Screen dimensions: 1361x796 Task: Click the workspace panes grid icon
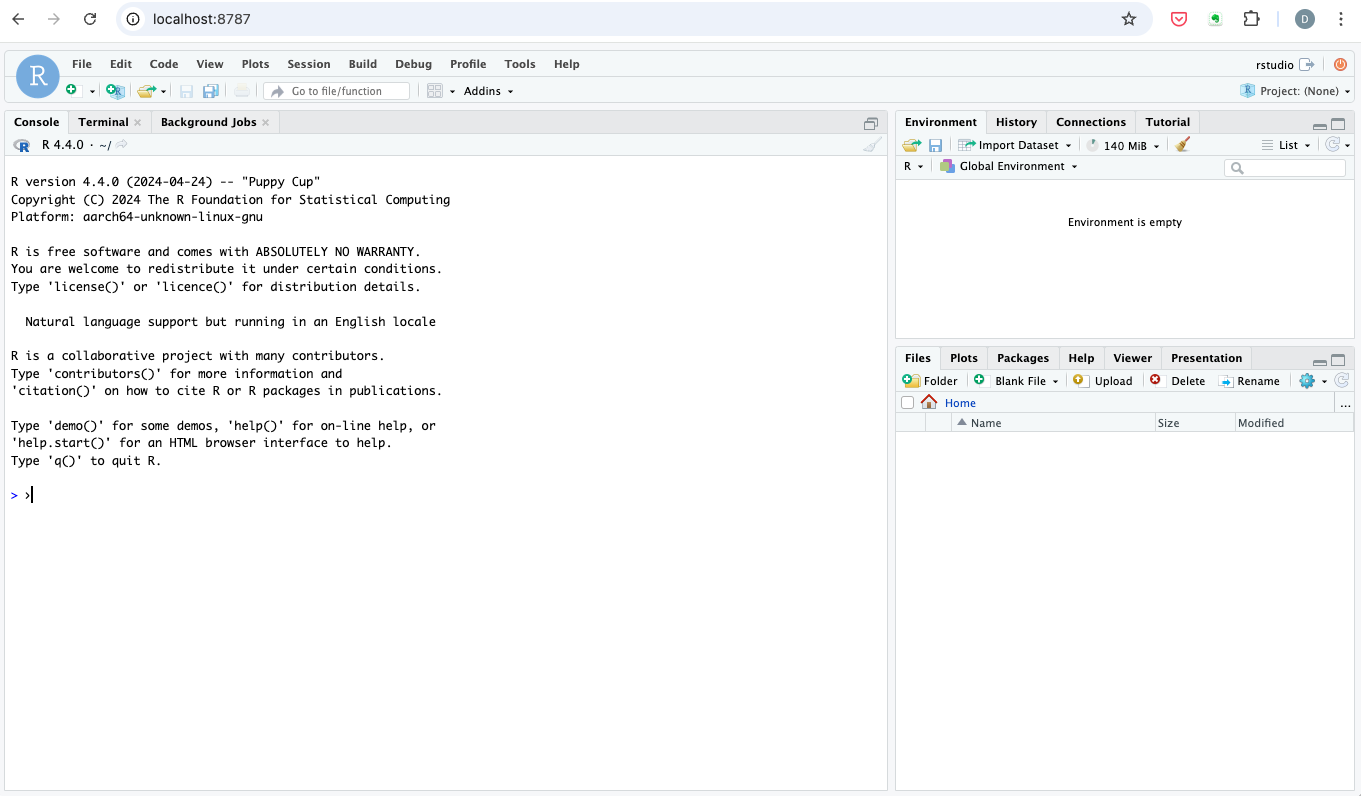(434, 91)
